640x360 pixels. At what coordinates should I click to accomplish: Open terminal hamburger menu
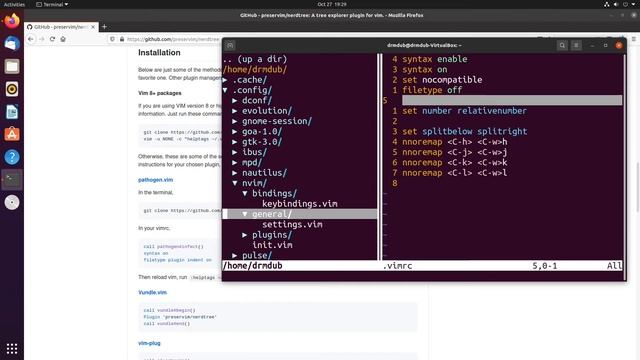pyautogui.click(x=576, y=45)
